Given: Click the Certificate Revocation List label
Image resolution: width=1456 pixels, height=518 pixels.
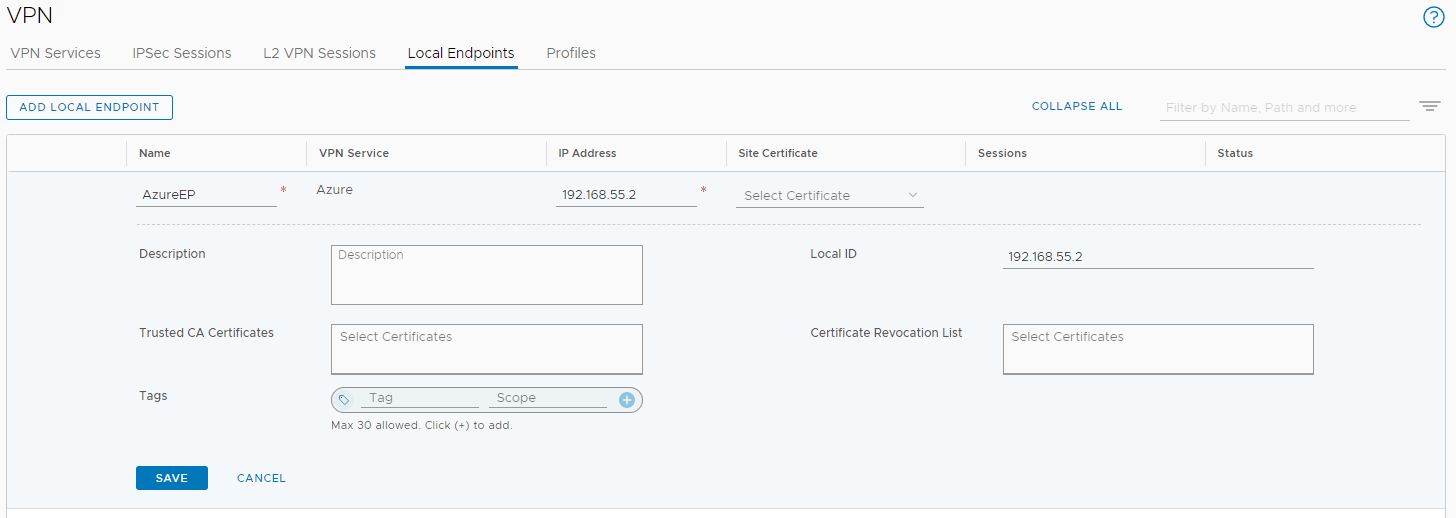Looking at the screenshot, I should click(886, 333).
